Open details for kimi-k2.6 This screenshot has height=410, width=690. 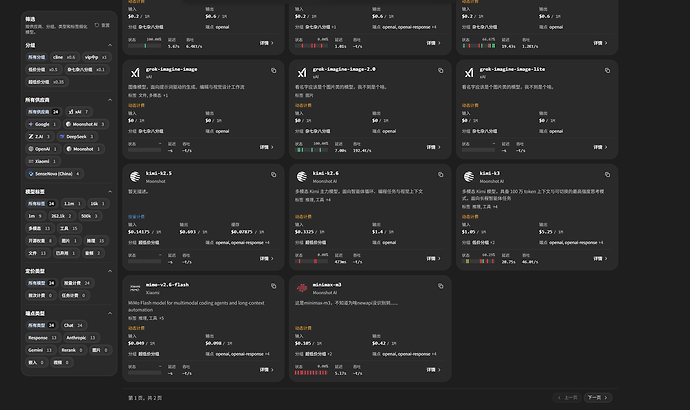433,259
